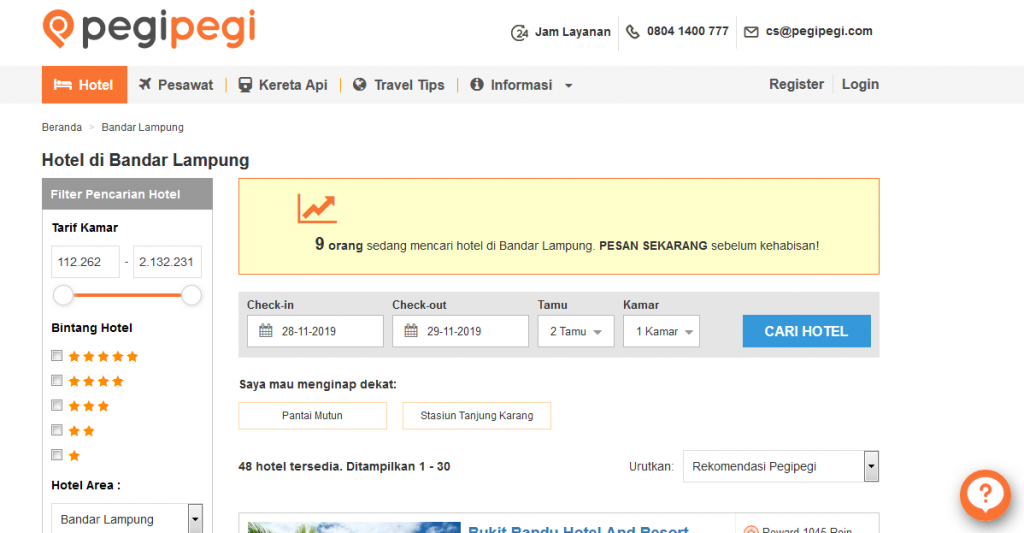
Task: Expand the Informasi menu arrow
Action: tap(568, 86)
